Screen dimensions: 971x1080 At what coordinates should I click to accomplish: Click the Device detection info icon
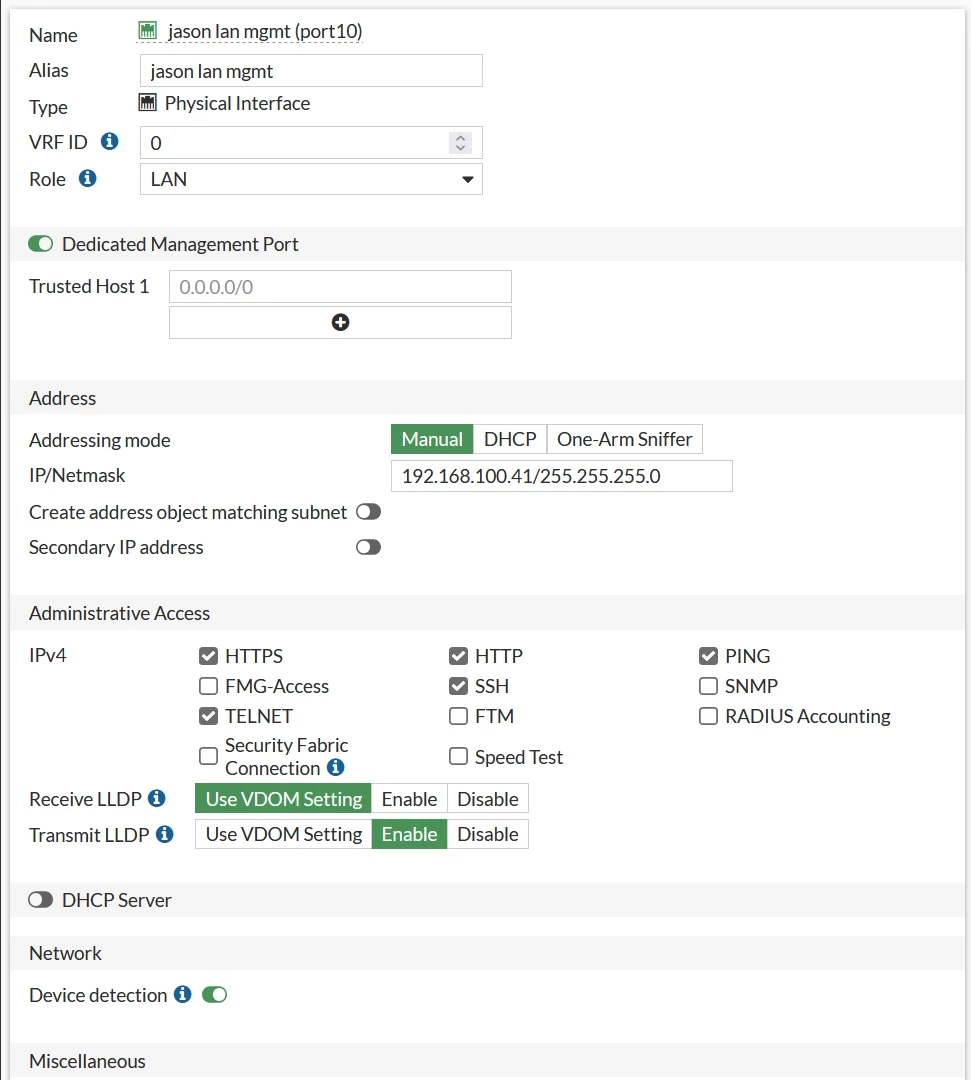pyautogui.click(x=182, y=995)
